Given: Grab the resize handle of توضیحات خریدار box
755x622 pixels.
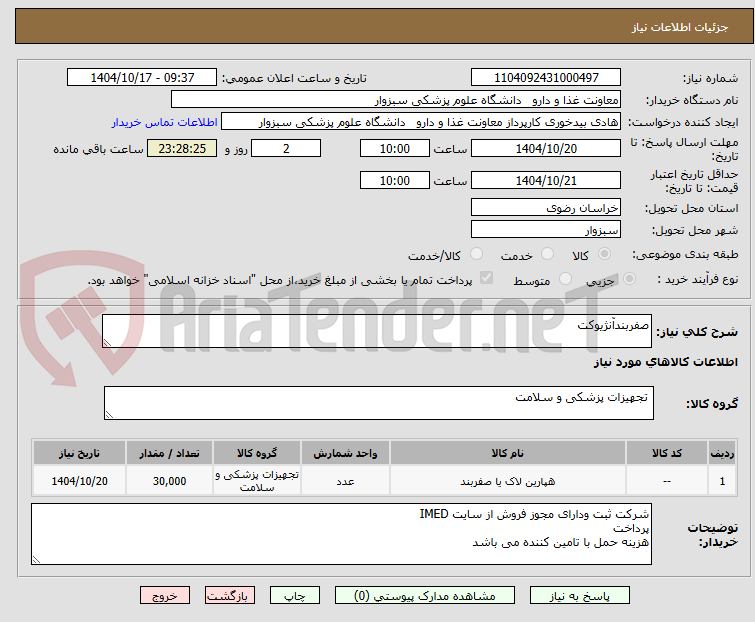Looking at the screenshot, I should [36, 559].
